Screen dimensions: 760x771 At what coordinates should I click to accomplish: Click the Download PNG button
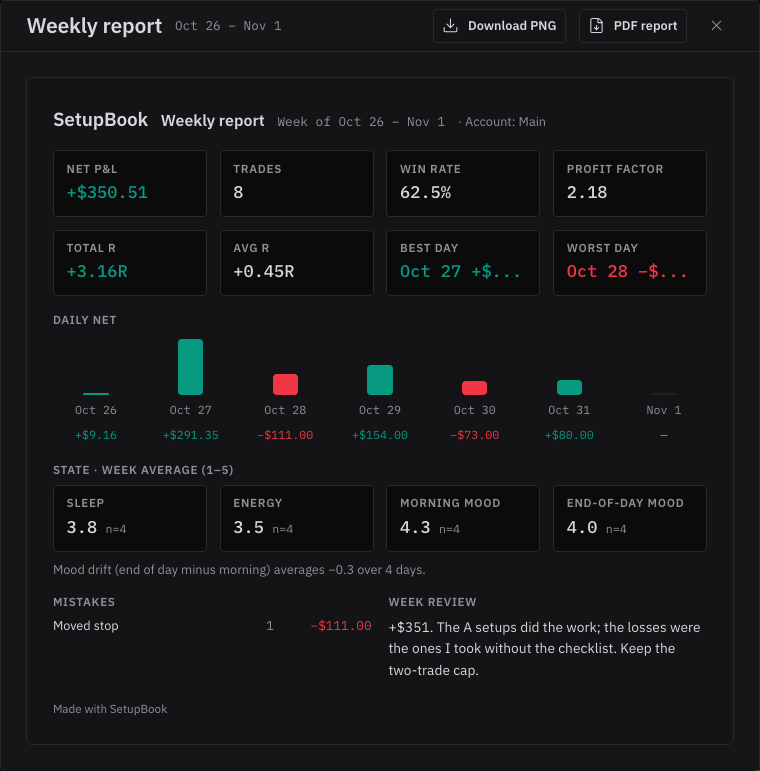coord(499,26)
